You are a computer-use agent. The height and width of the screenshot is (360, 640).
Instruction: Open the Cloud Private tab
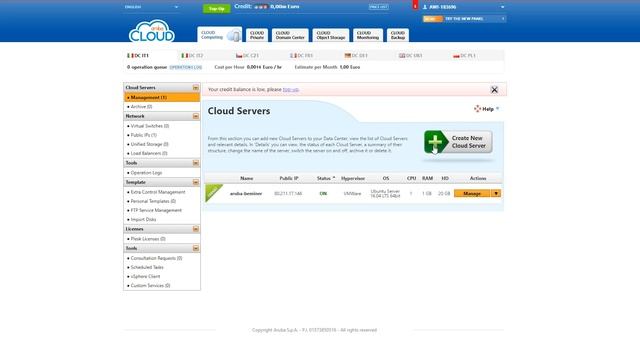[x=257, y=35]
